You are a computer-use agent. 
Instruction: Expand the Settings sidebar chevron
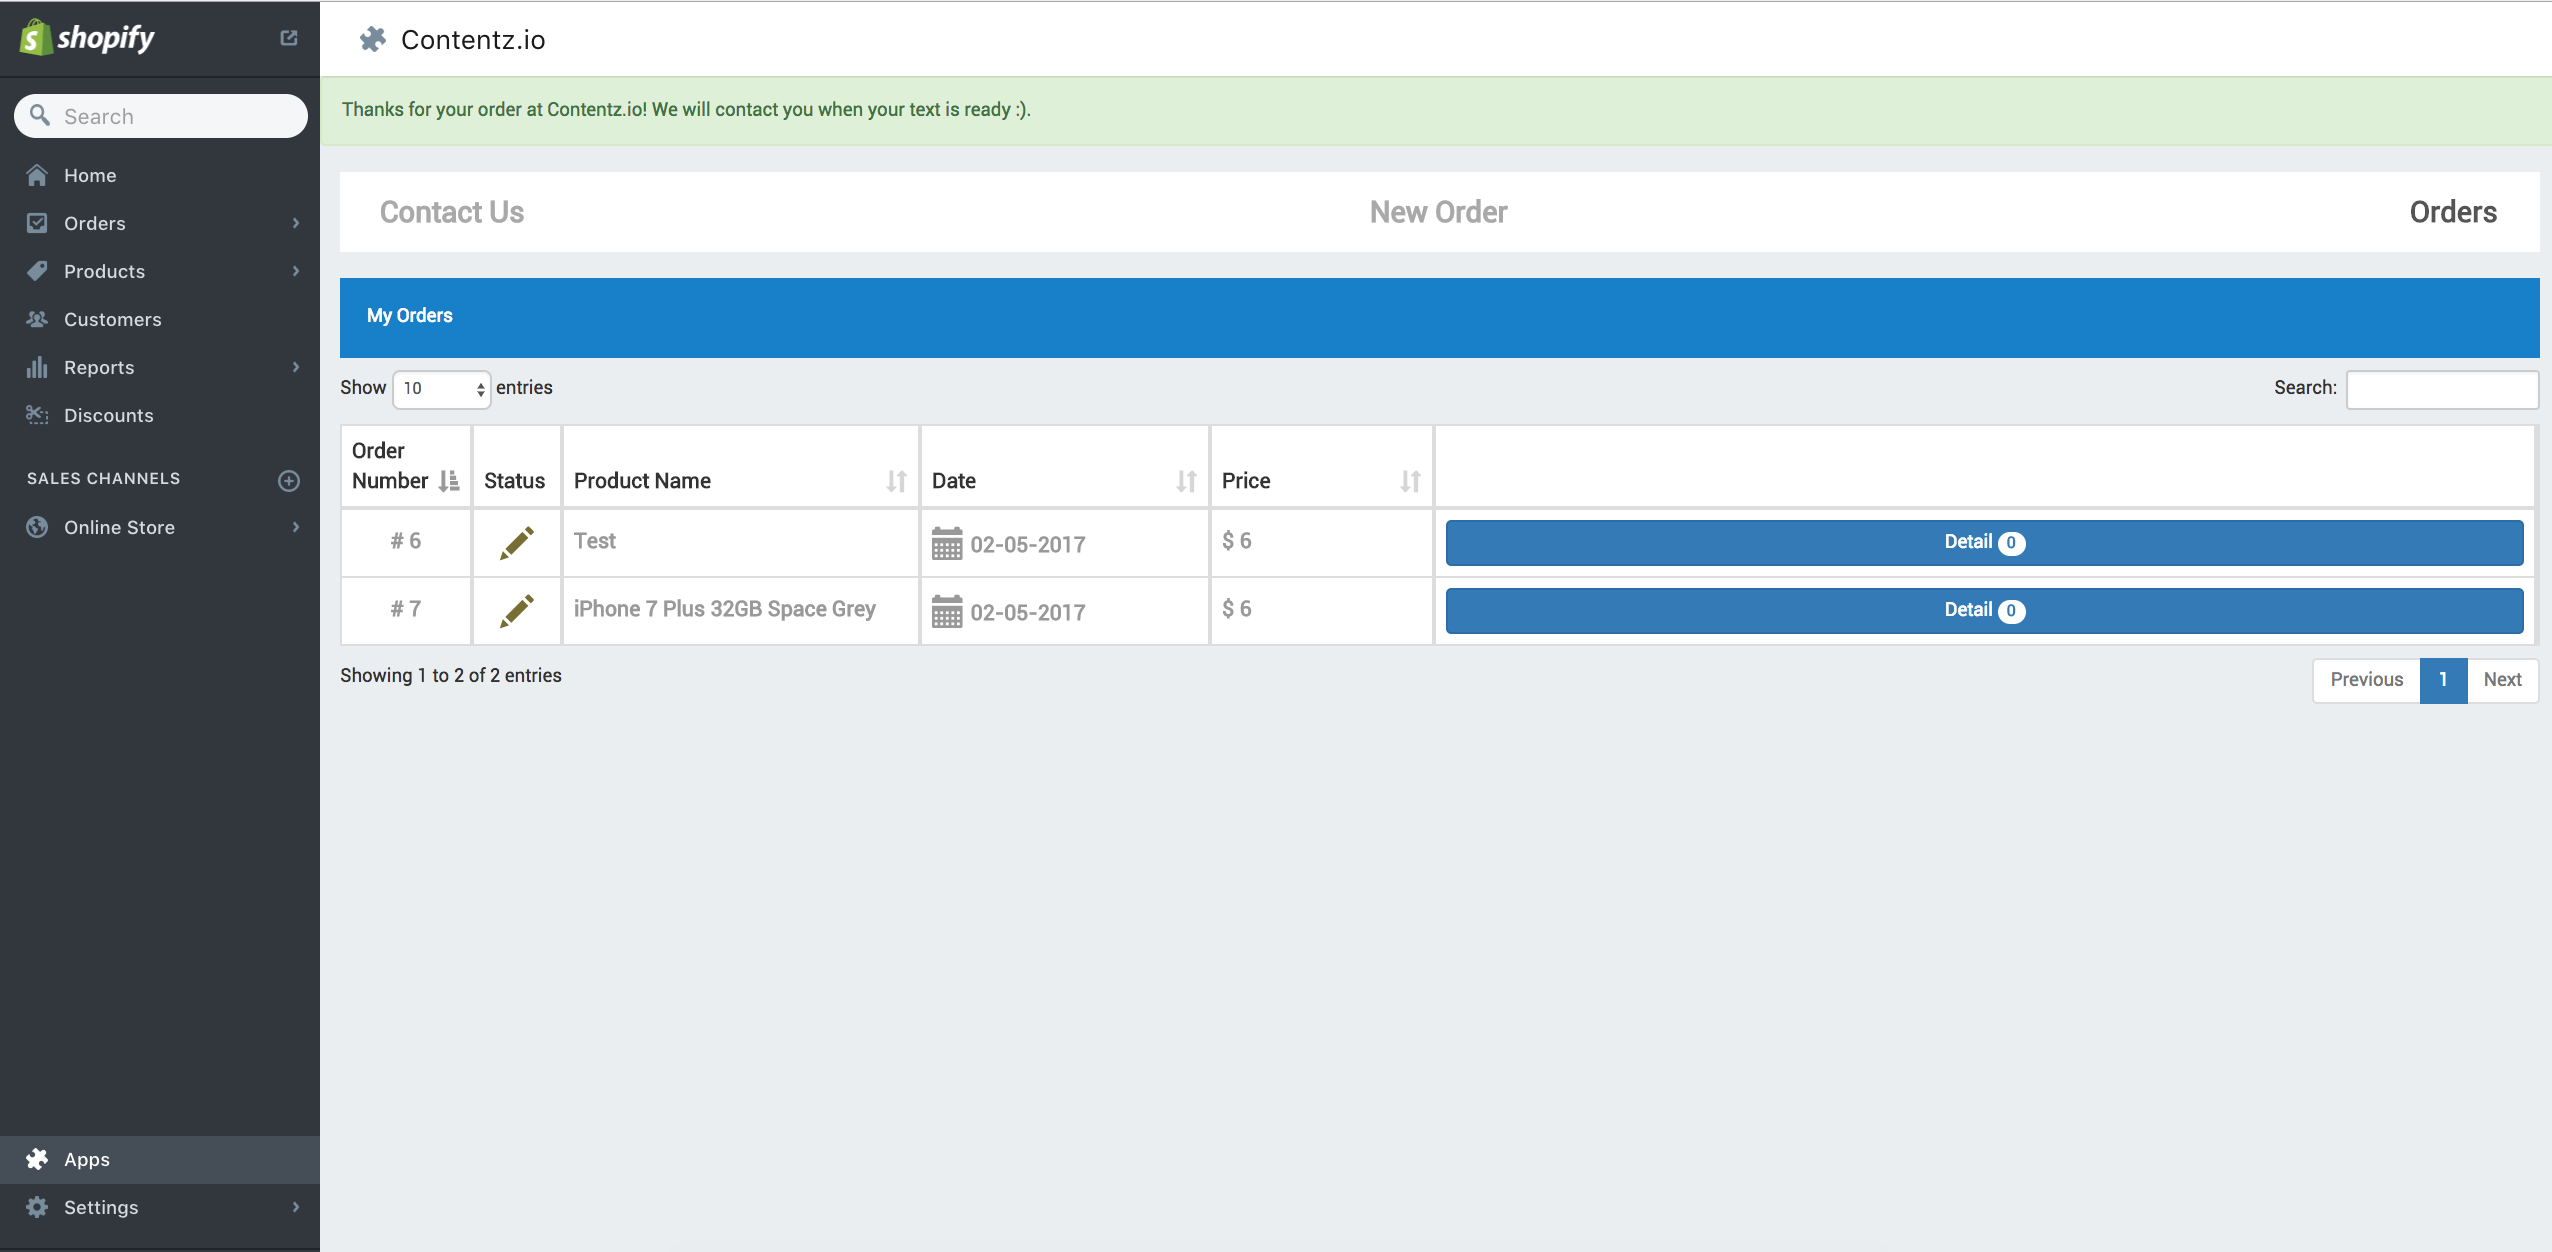(296, 1207)
